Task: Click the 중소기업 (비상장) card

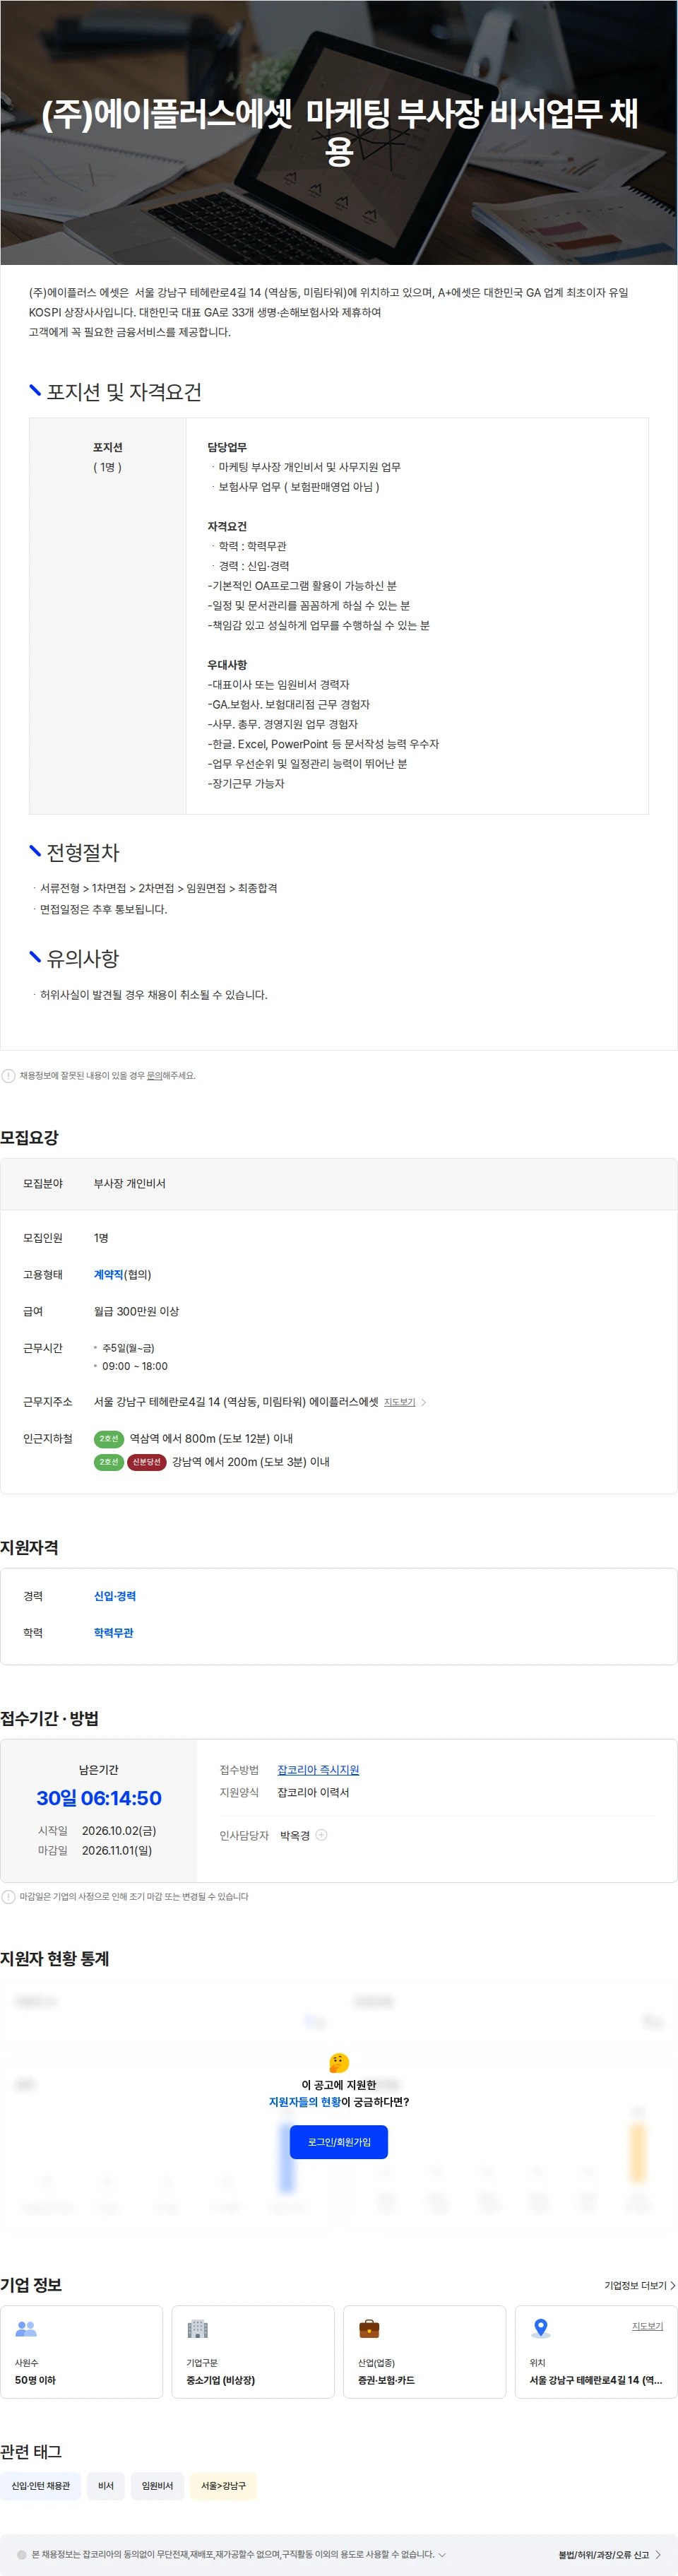Action: 253,2352
